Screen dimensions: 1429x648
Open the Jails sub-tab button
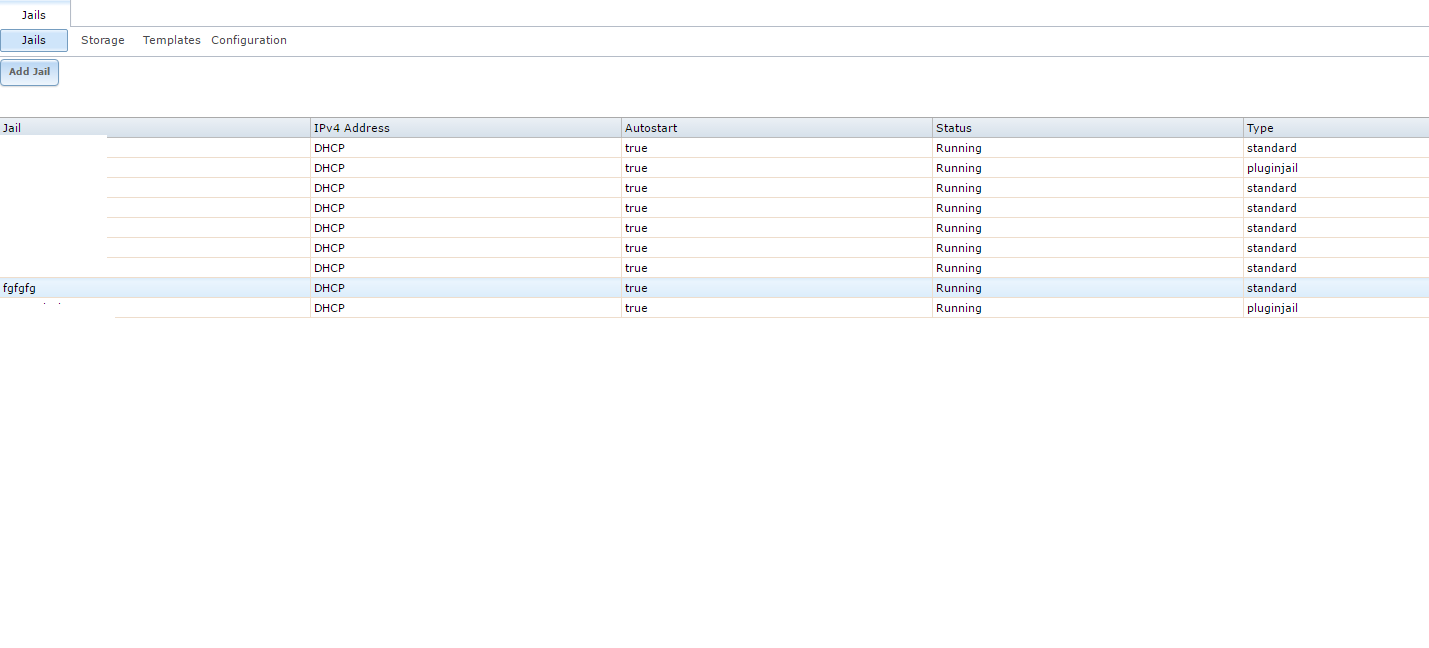point(34,40)
